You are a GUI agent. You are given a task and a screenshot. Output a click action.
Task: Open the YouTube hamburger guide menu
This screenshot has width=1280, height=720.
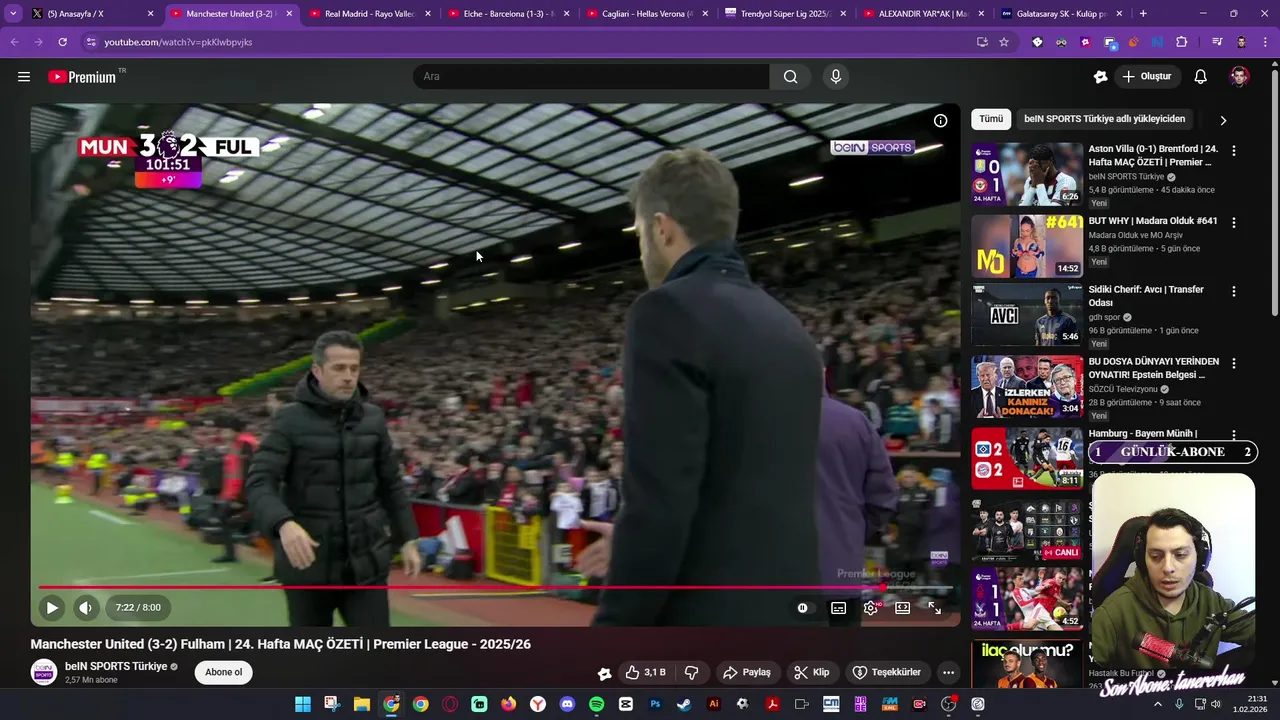pyautogui.click(x=24, y=77)
